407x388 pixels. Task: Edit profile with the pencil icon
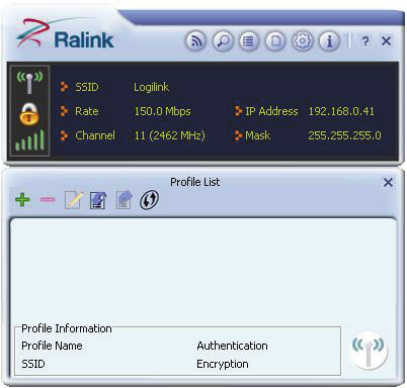74,200
